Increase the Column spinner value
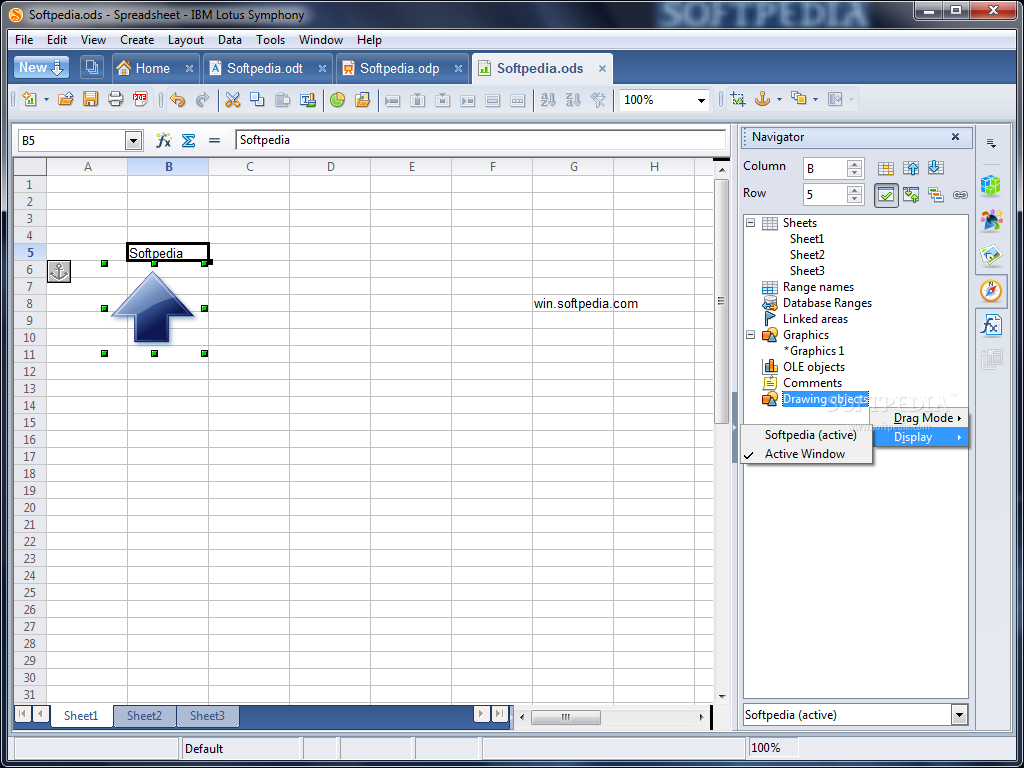Screen dimensions: 1024x768 coord(854,164)
